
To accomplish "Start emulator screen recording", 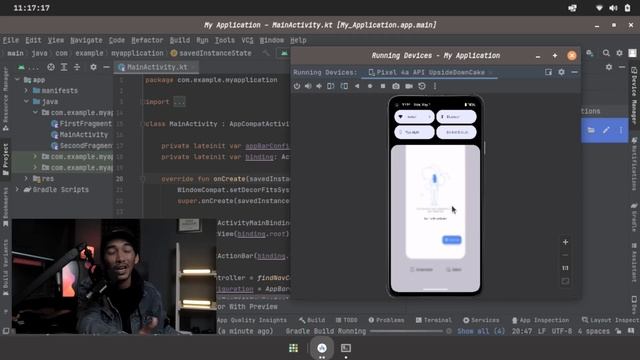I will [409, 86].
